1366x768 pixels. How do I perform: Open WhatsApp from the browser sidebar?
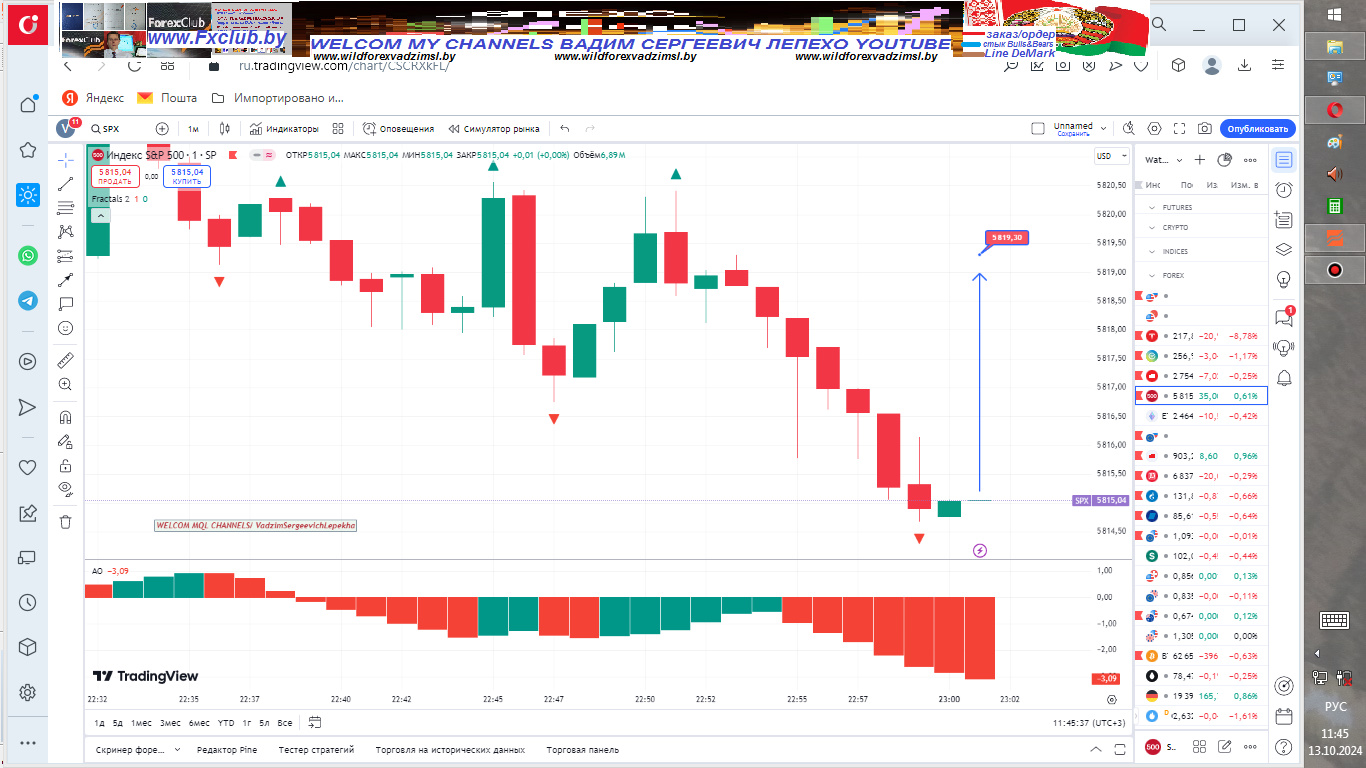(x=28, y=256)
